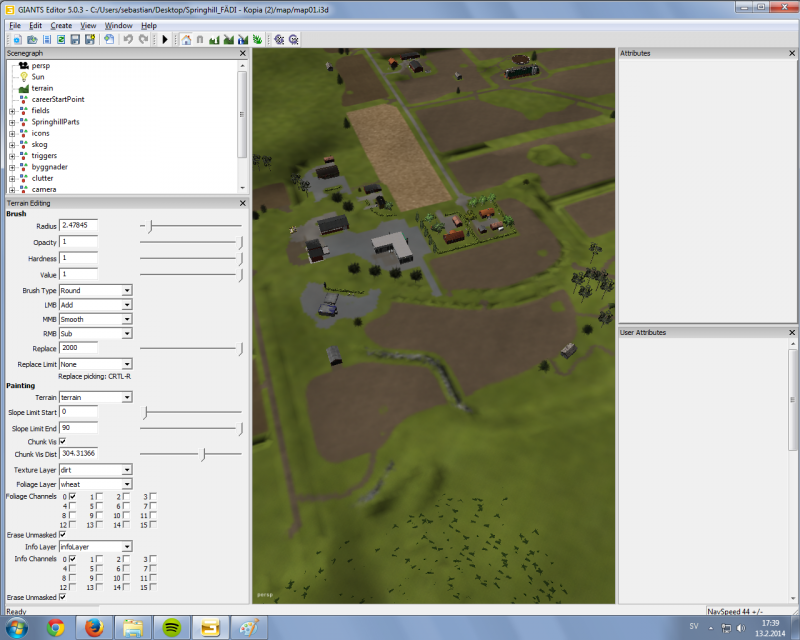This screenshot has height=640, width=800.
Task: Enable Foliage Channels 3 checkbox
Action: pyautogui.click(x=153, y=496)
